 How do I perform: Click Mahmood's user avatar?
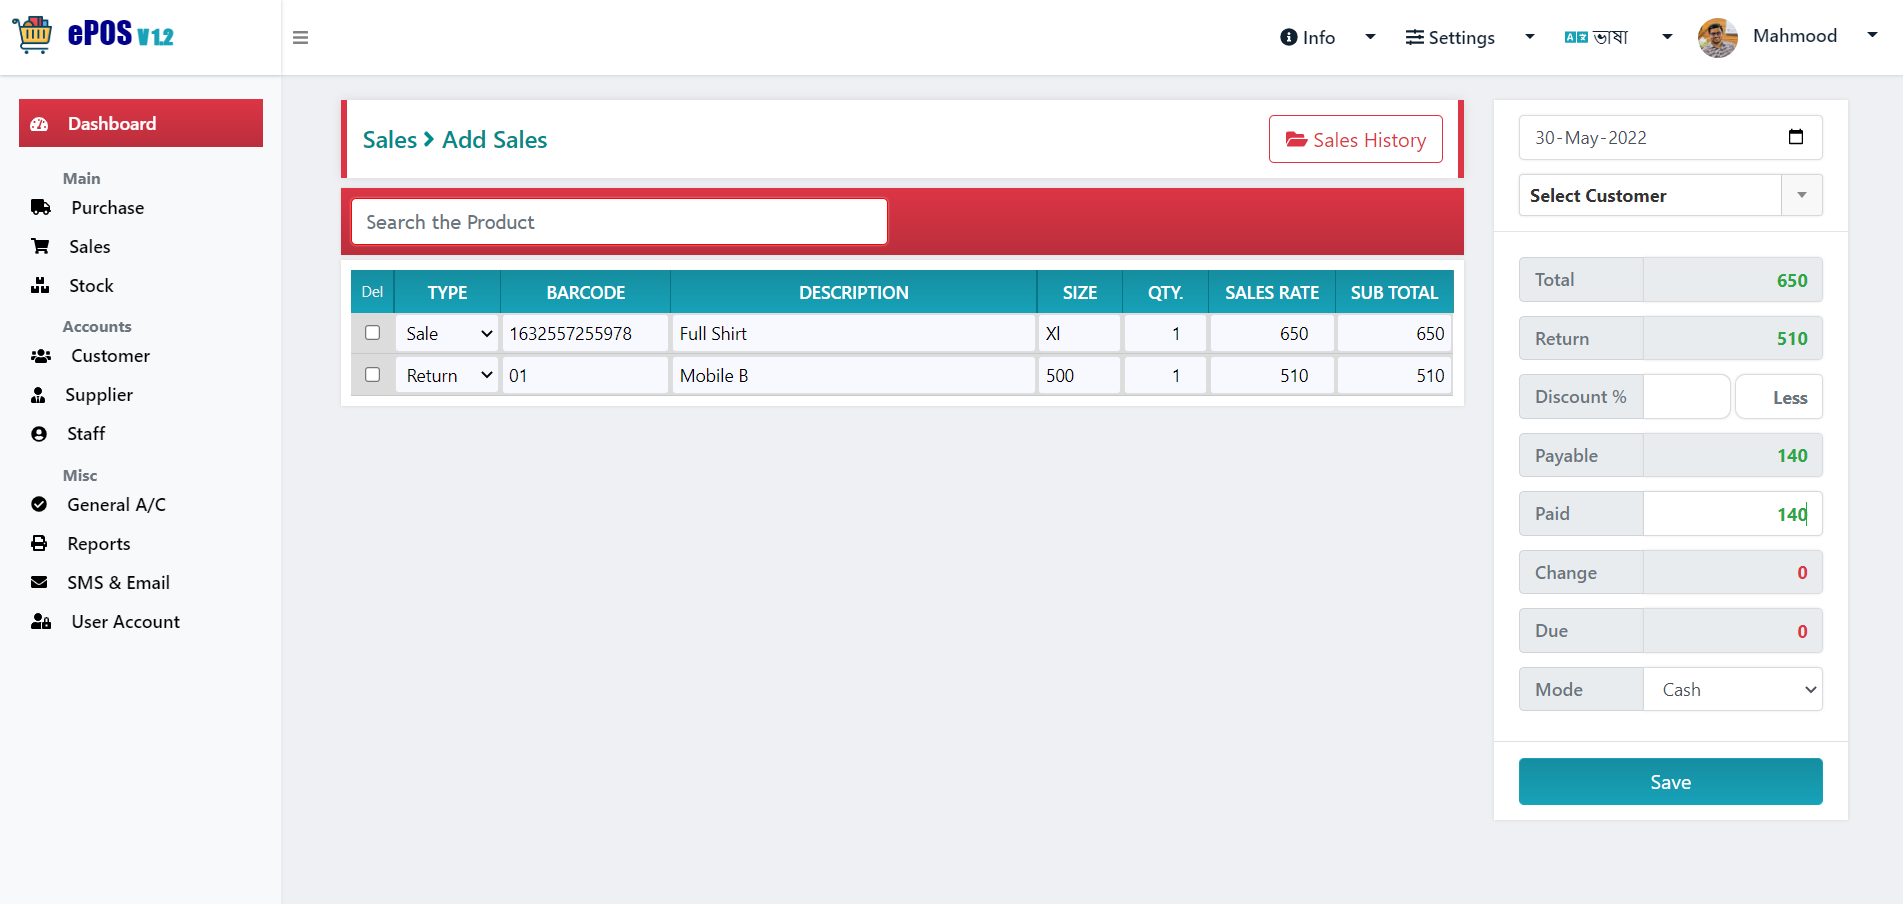tap(1718, 38)
